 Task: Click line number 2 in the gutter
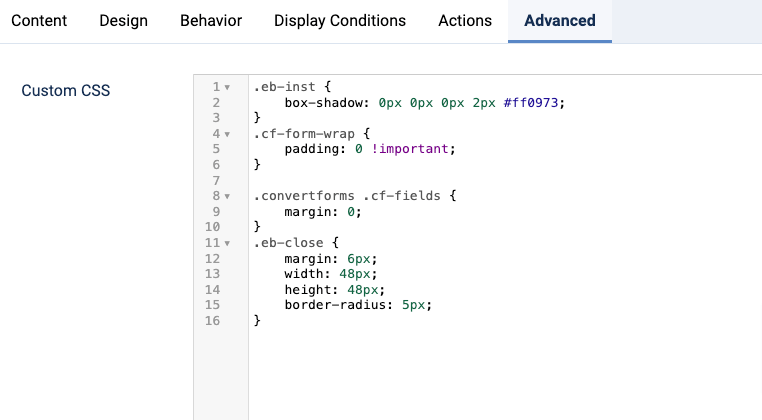216,103
